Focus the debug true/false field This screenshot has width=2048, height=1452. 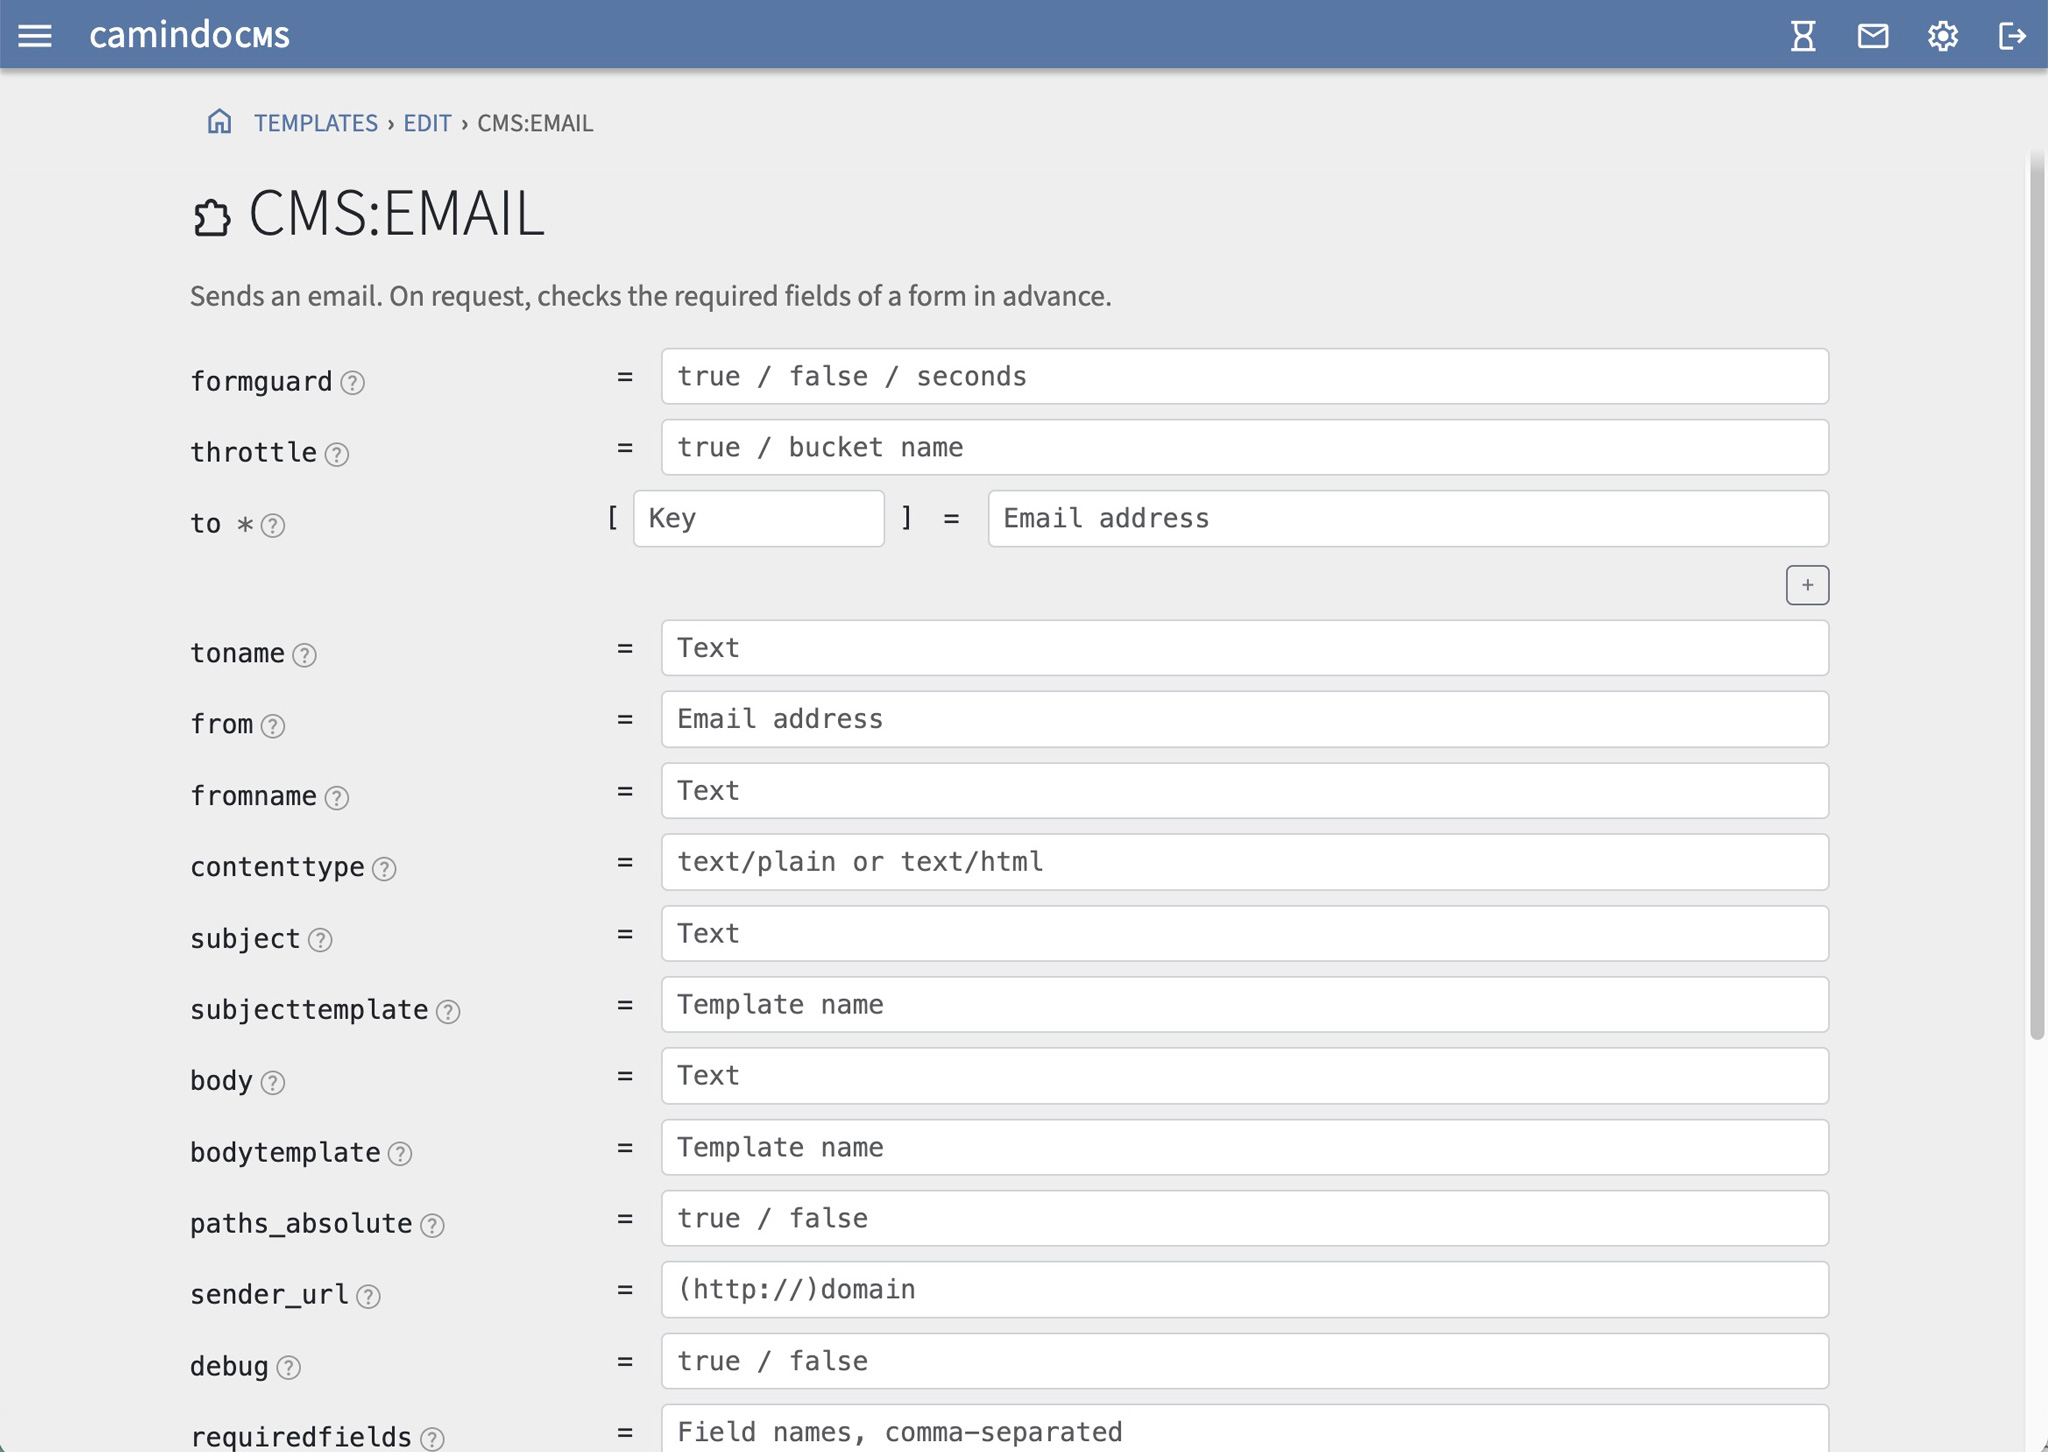coord(1245,1361)
